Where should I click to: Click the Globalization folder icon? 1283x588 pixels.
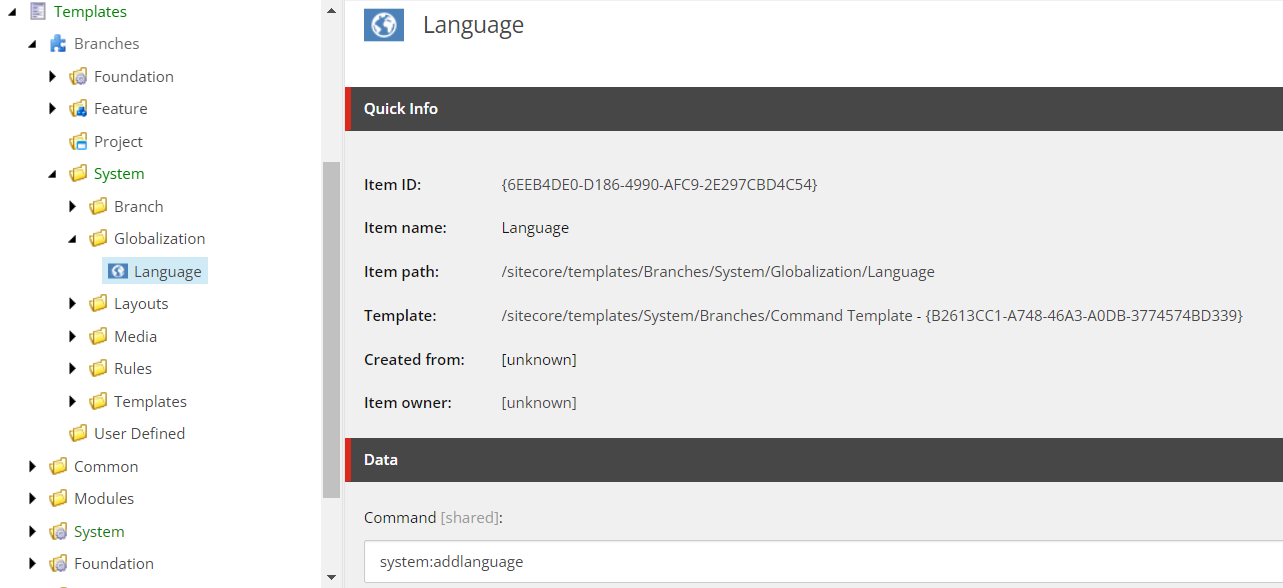coord(98,239)
